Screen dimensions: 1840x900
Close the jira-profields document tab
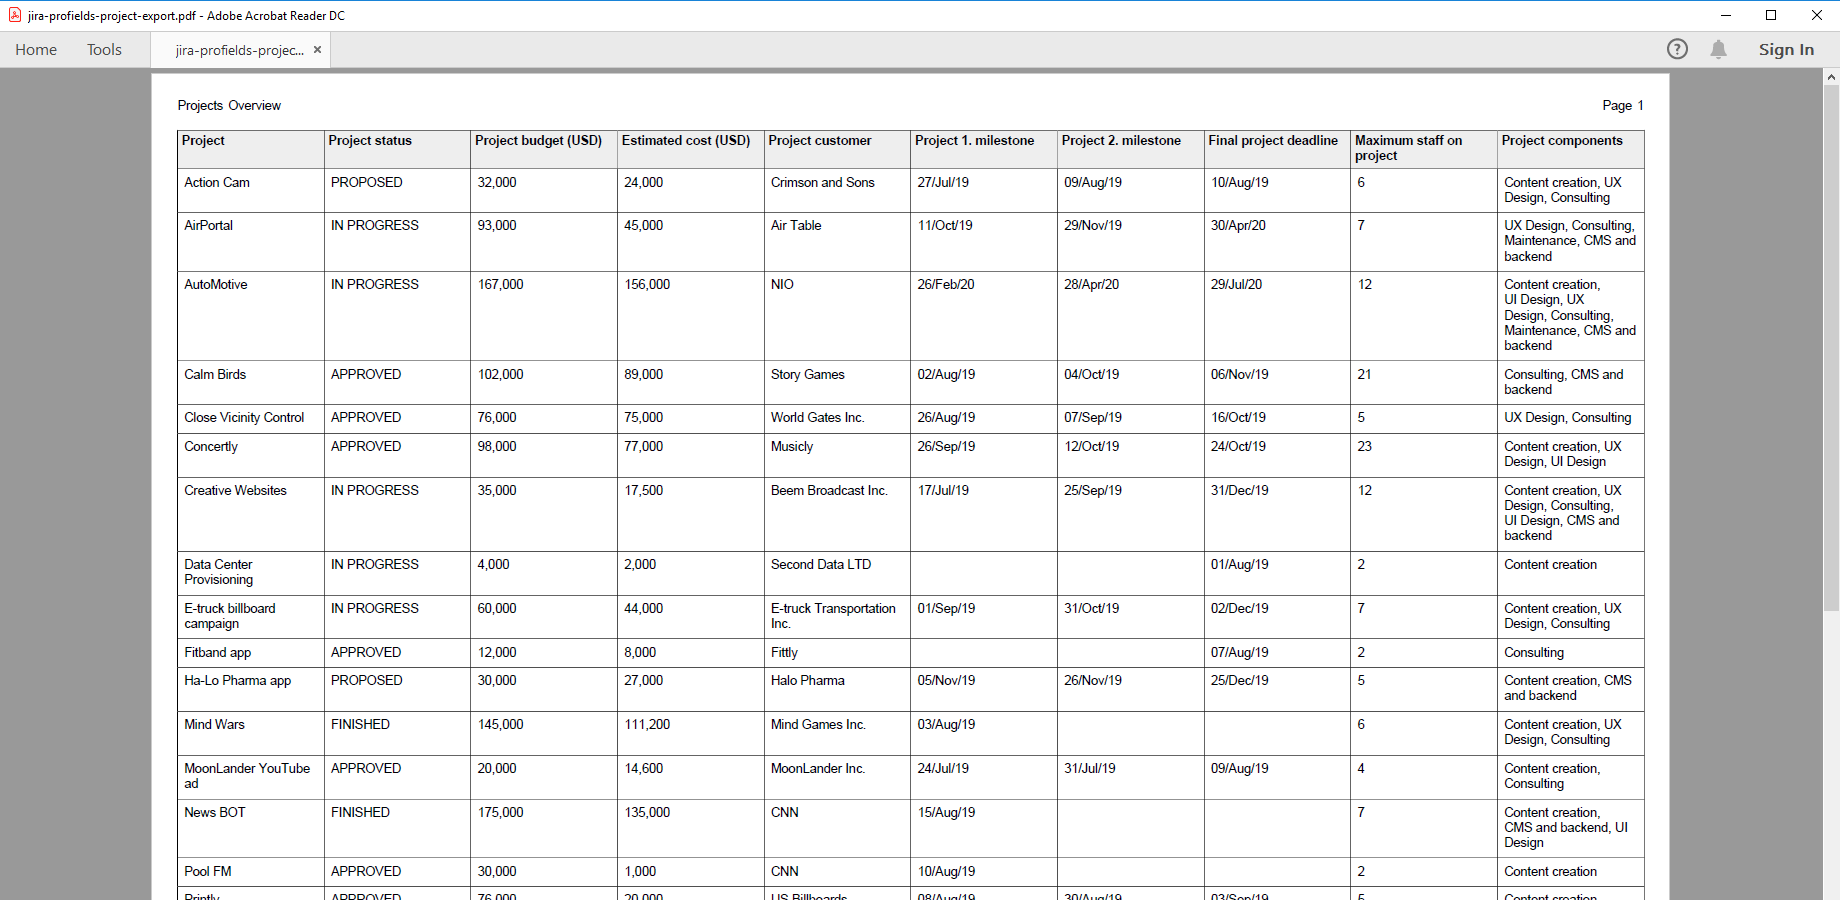(x=317, y=50)
